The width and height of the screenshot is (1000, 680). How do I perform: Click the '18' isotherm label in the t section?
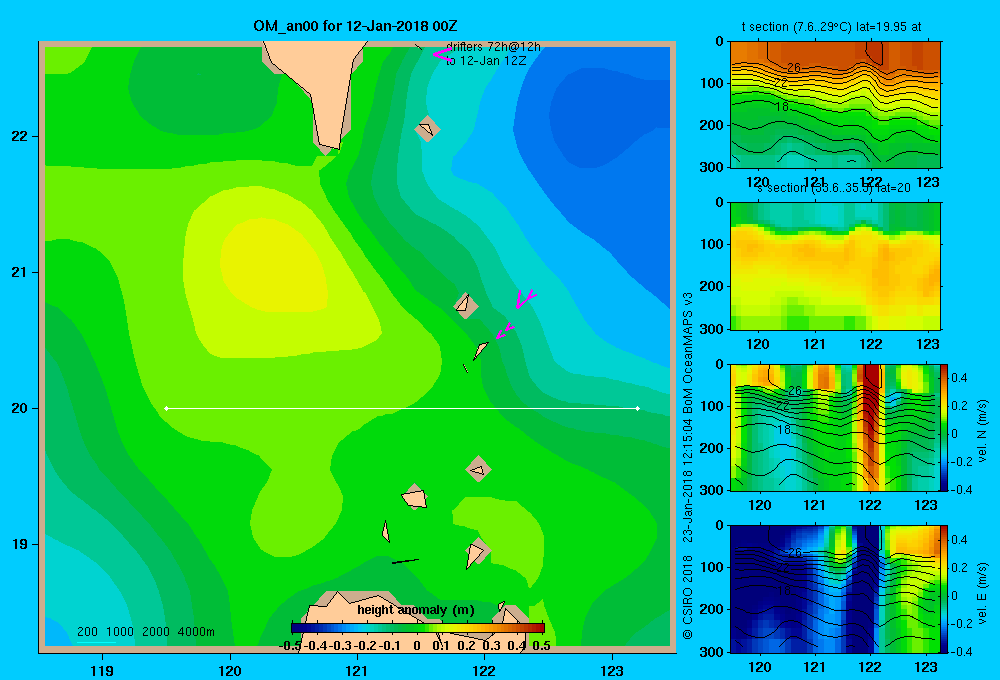click(783, 107)
